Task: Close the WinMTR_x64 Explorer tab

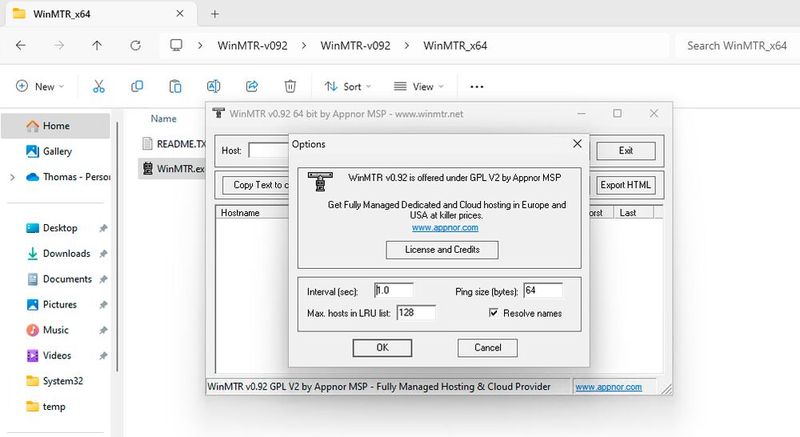Action: pyautogui.click(x=180, y=14)
